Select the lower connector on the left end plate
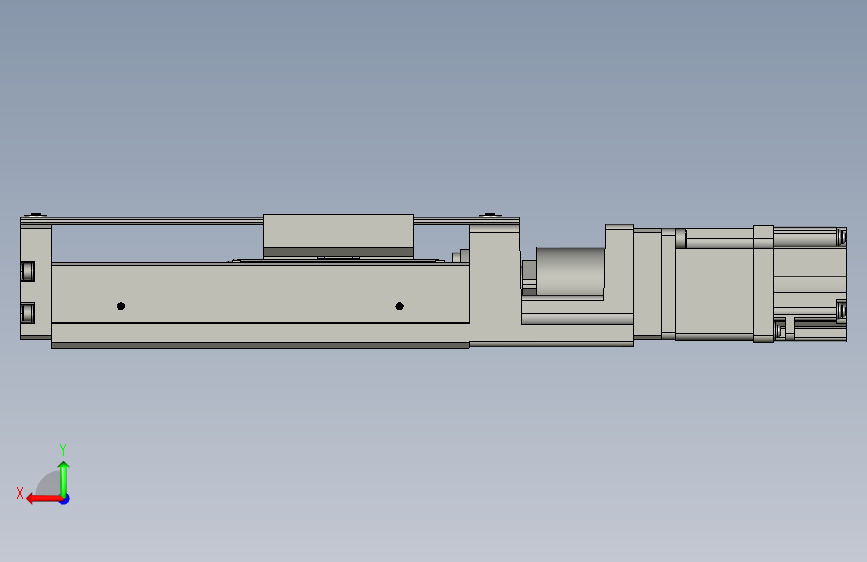The image size is (867, 562). [28, 313]
